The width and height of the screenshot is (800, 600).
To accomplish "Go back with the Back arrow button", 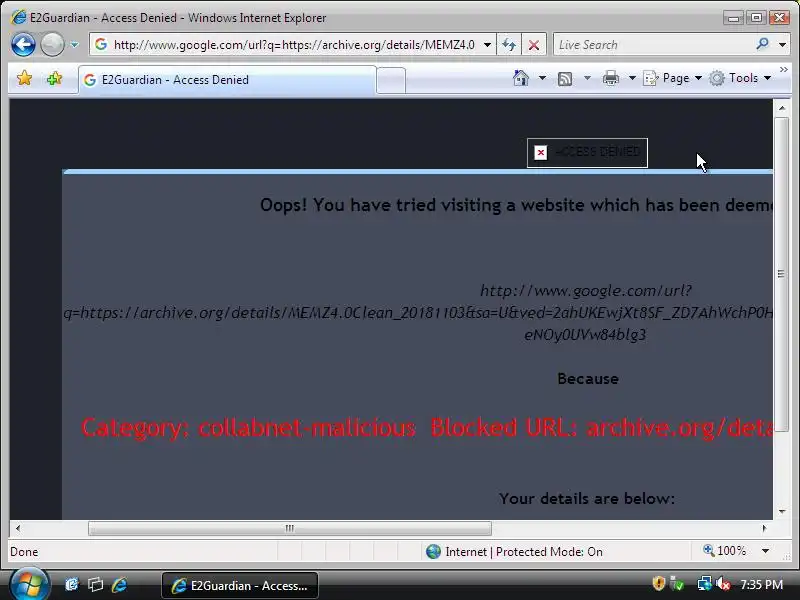I will (x=23, y=45).
